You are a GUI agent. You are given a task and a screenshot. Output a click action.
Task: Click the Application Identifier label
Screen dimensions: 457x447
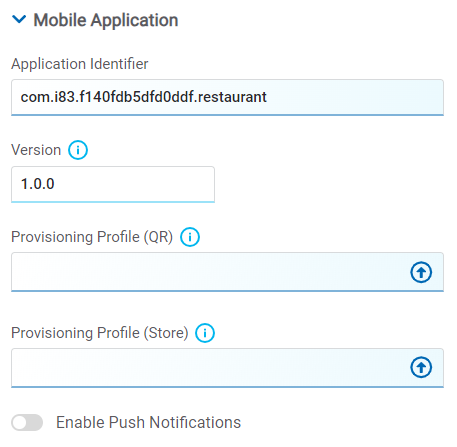click(x=80, y=64)
